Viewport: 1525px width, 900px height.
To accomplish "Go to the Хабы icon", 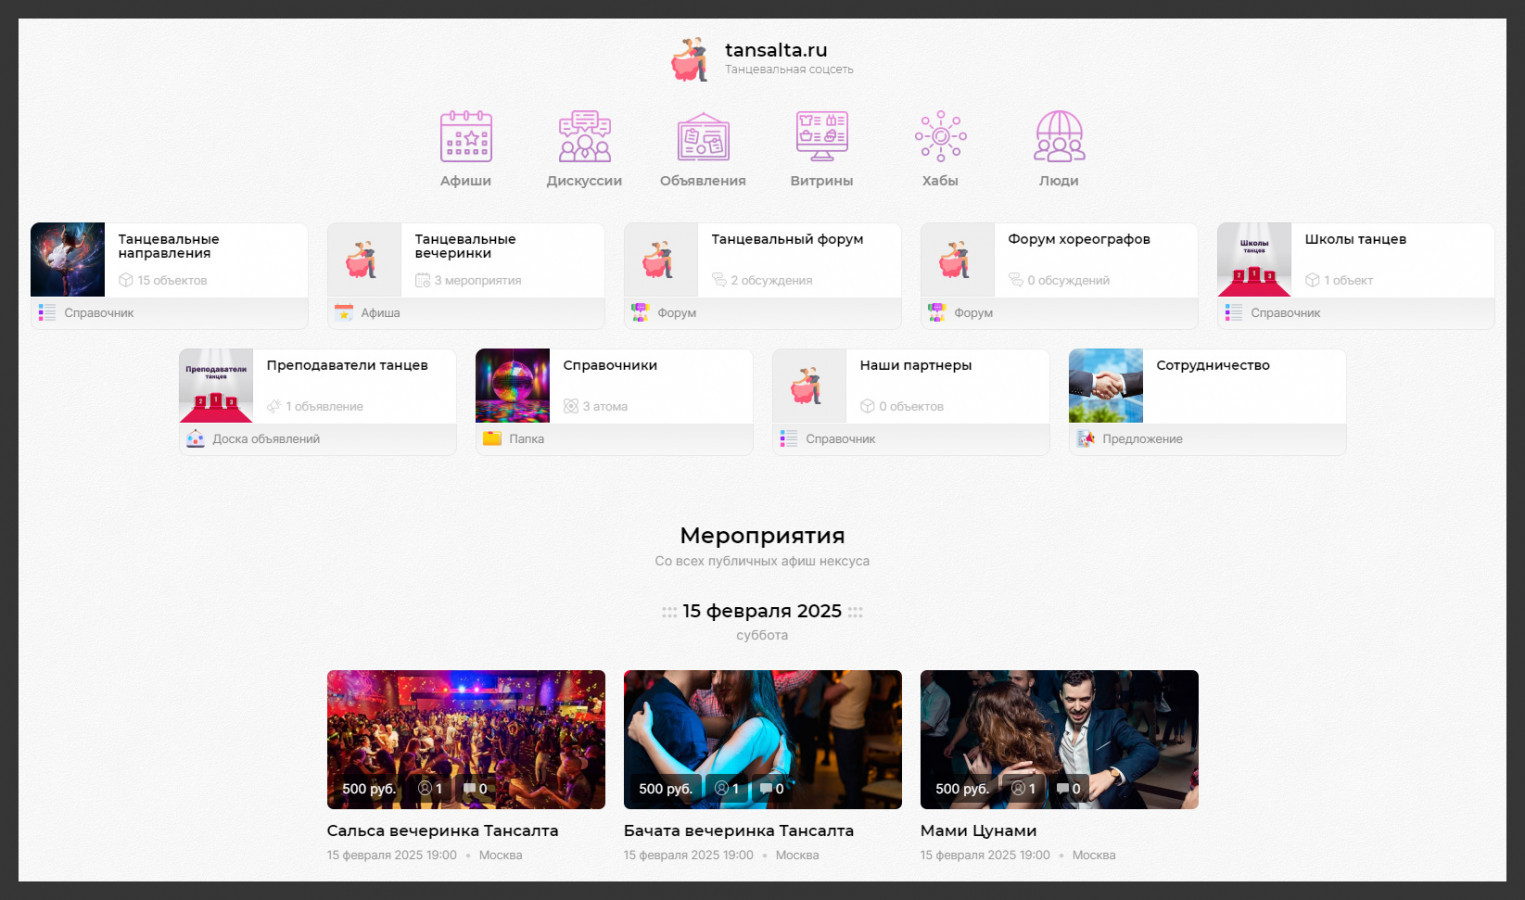I will point(940,137).
